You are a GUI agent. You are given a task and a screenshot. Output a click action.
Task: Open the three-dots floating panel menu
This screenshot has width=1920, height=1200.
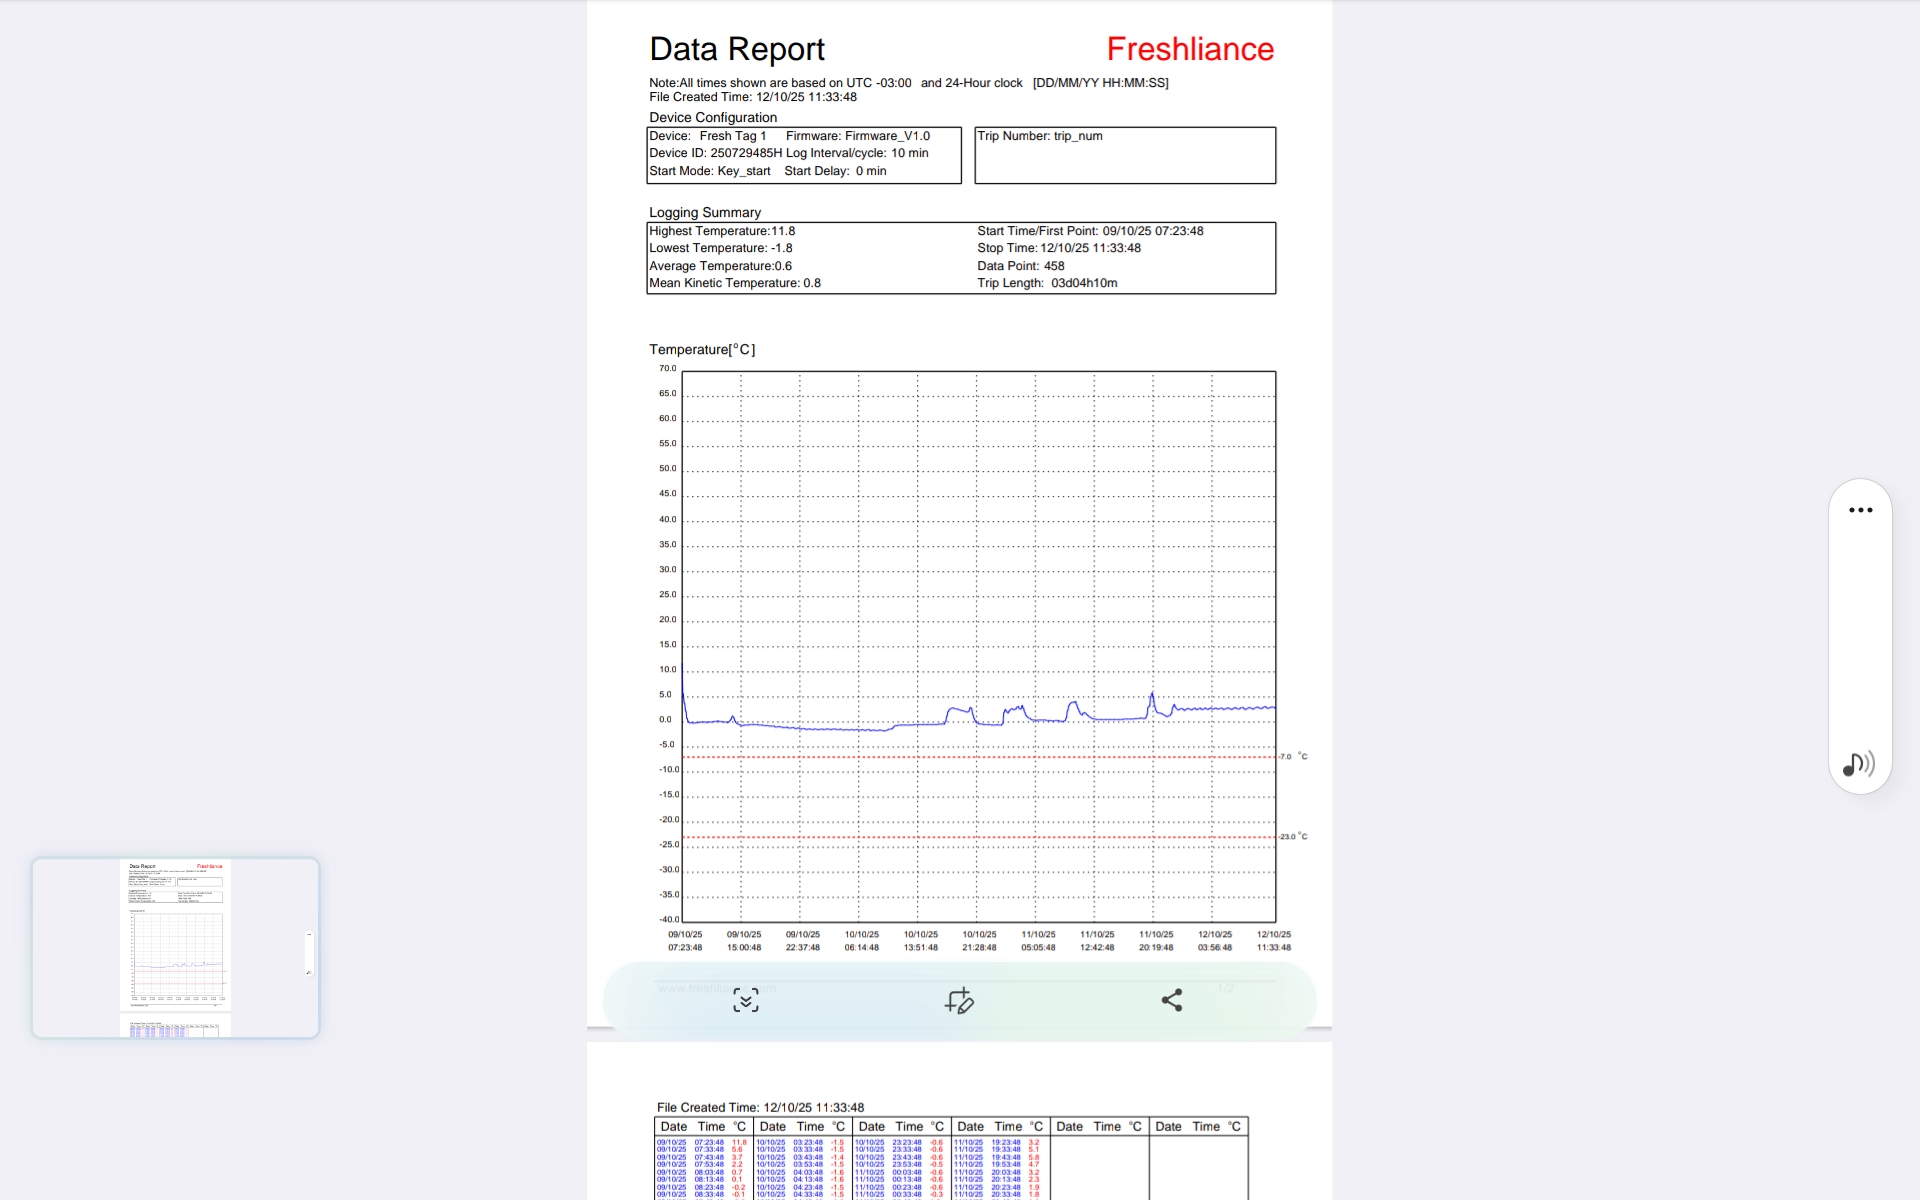point(1860,510)
